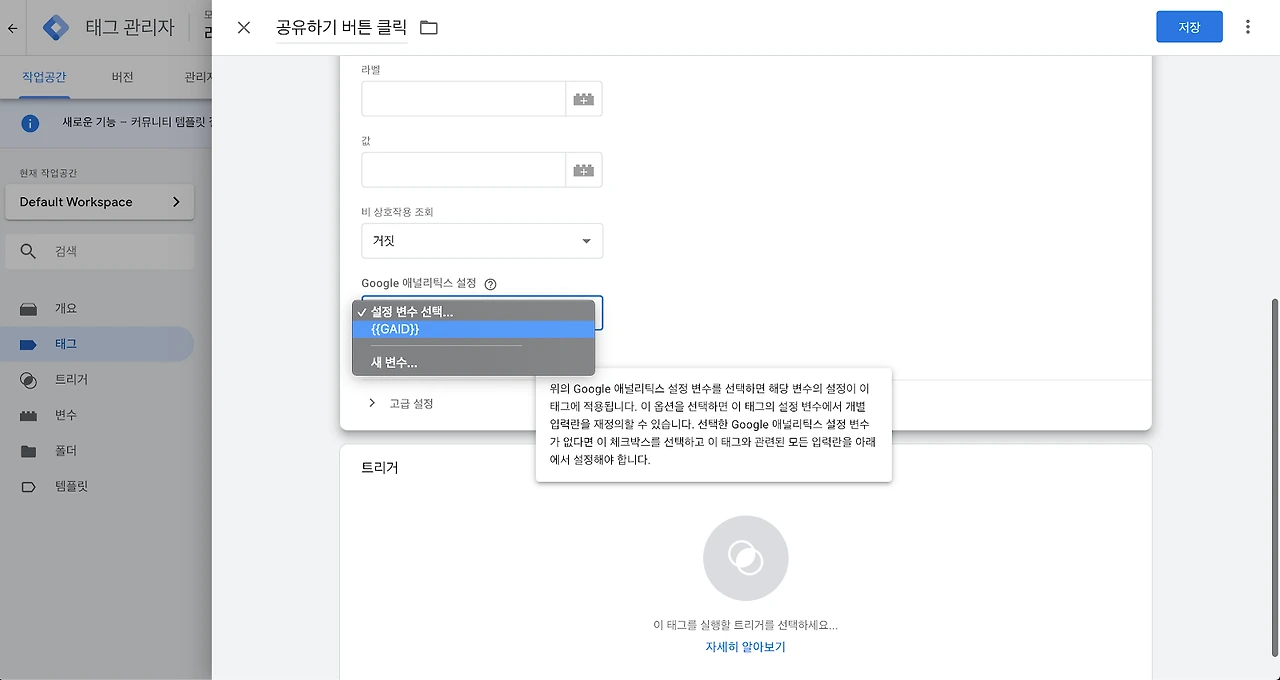Viewport: 1280px width, 680px height.
Task: Click the search magnifier icon
Action: (28, 252)
